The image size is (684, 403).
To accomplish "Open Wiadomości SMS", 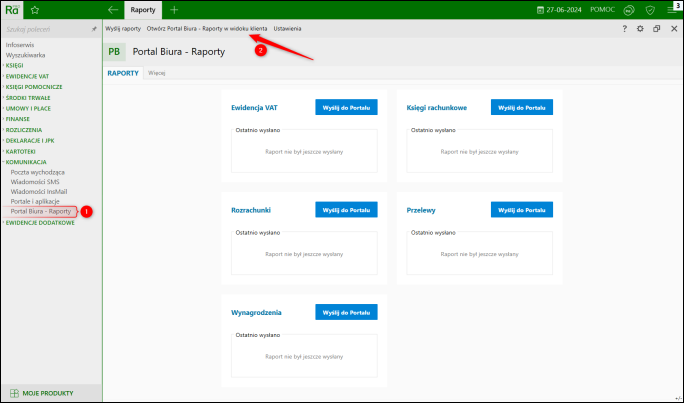I will click(x=35, y=182).
